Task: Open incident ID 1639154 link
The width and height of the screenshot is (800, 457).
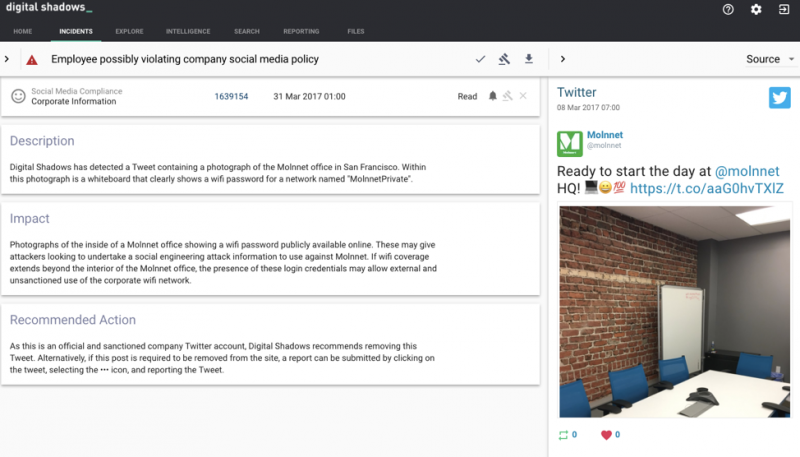Action: pyautogui.click(x=231, y=96)
